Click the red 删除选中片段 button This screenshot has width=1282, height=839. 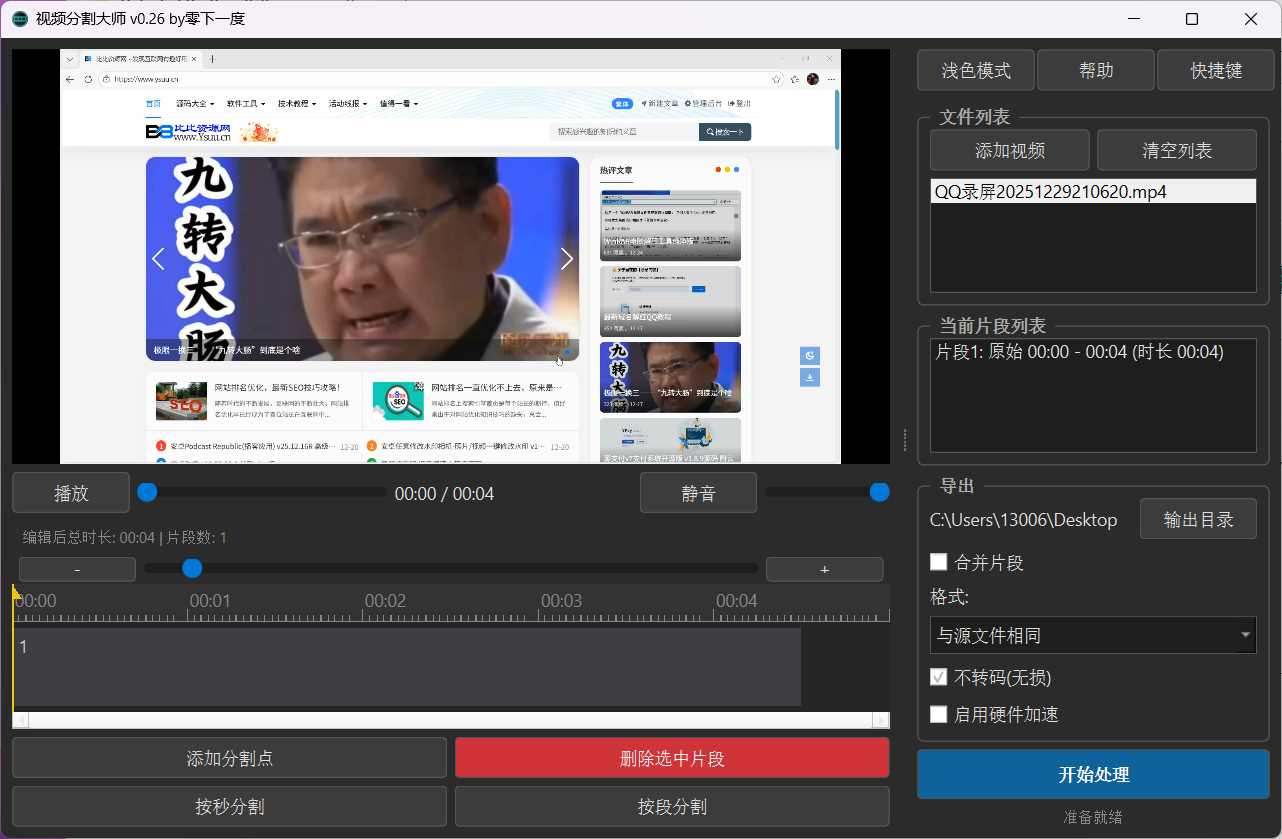[x=671, y=758]
